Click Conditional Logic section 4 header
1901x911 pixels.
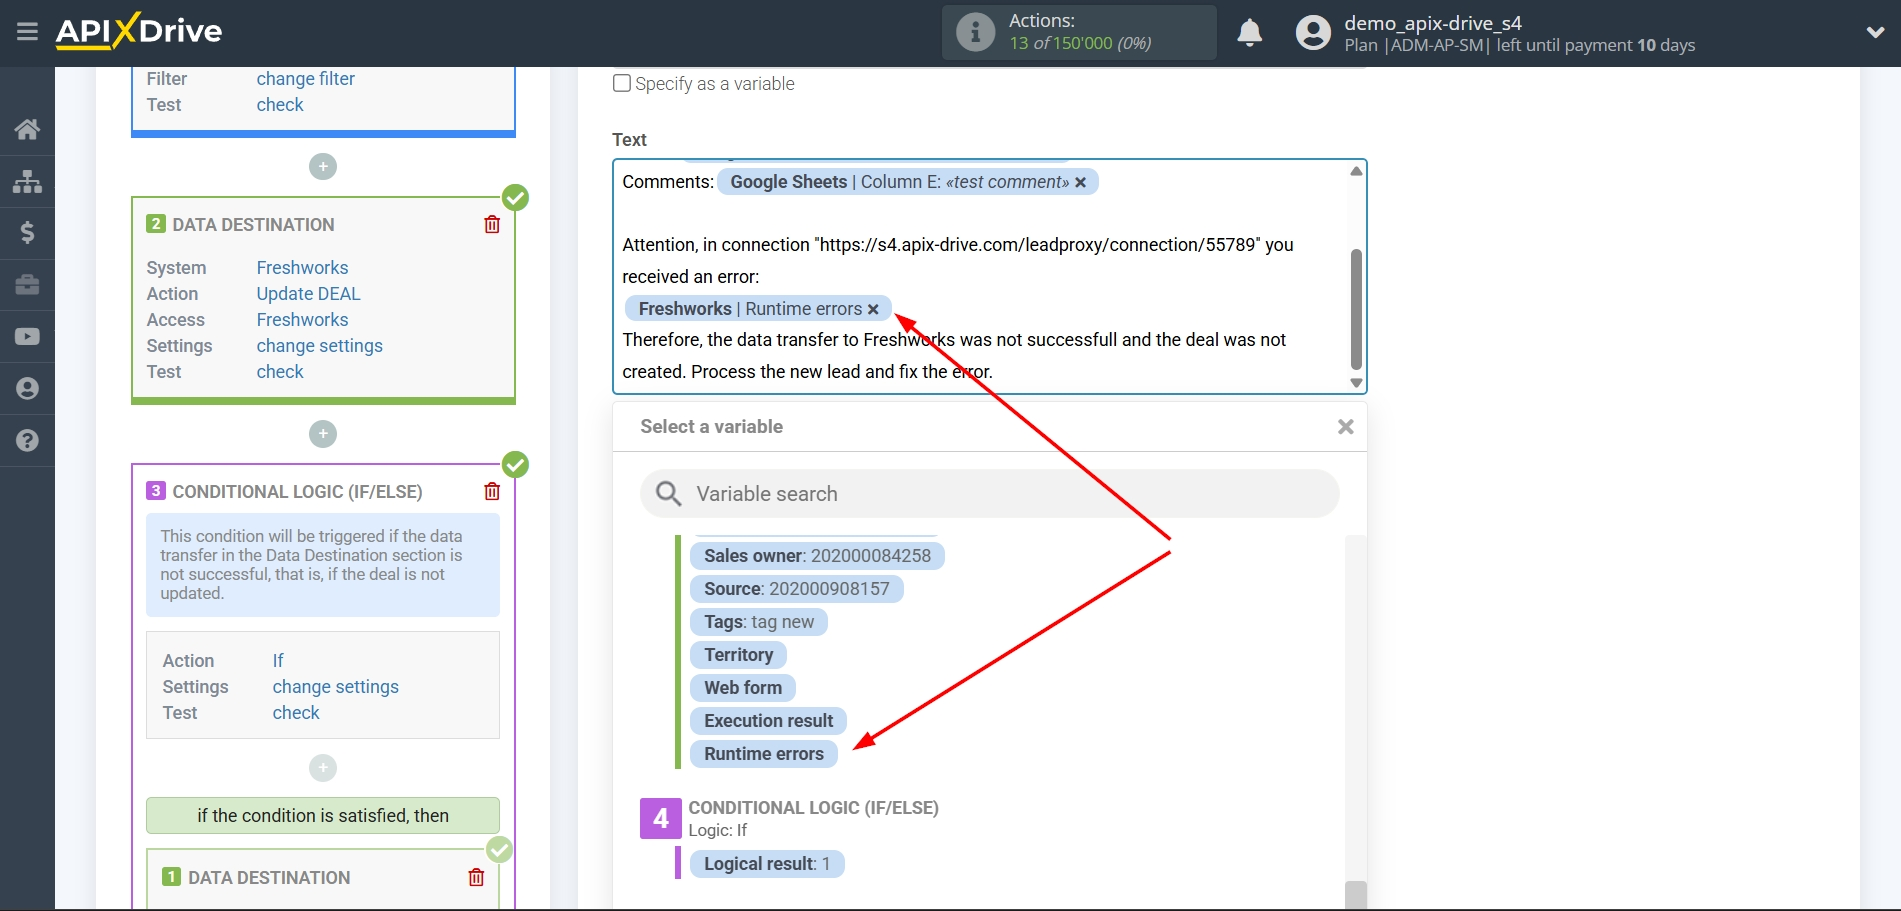click(x=813, y=808)
